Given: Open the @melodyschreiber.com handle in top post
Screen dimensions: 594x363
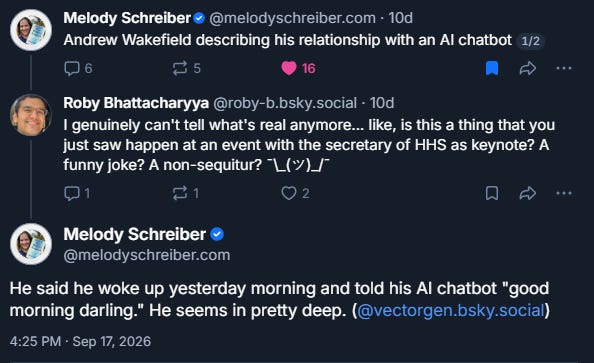Looking at the screenshot, I should pos(292,18).
